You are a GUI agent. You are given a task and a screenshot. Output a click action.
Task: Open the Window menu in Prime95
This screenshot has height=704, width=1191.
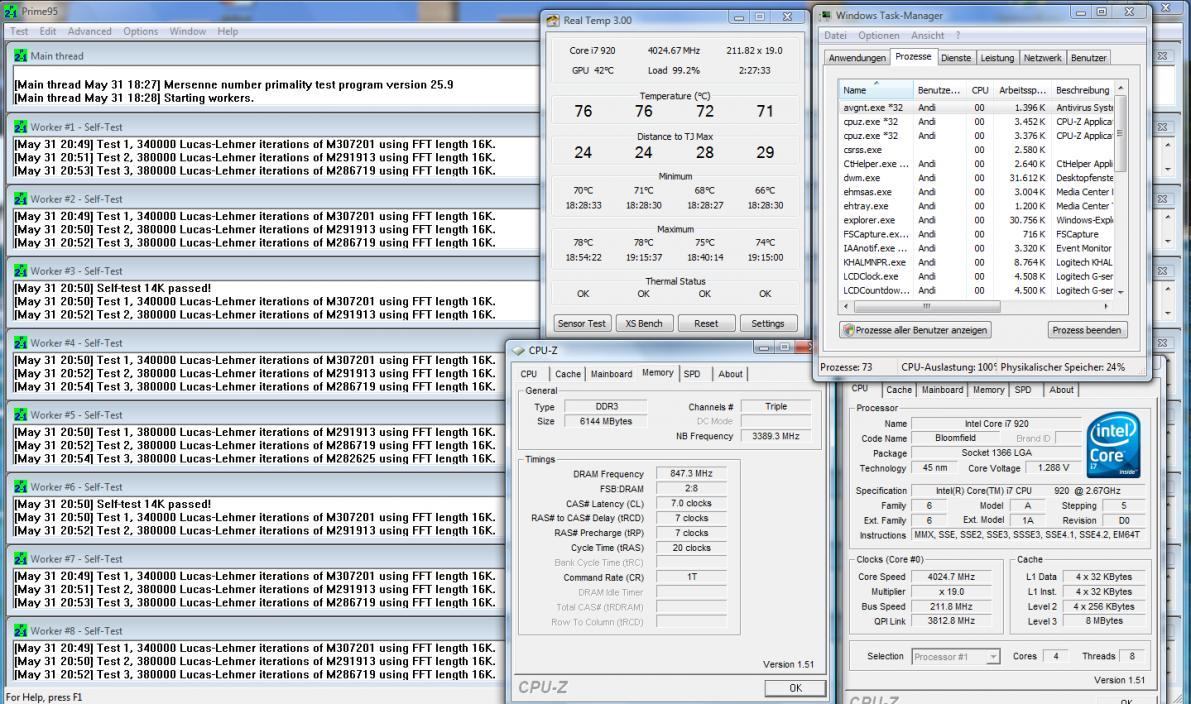pyautogui.click(x=188, y=31)
